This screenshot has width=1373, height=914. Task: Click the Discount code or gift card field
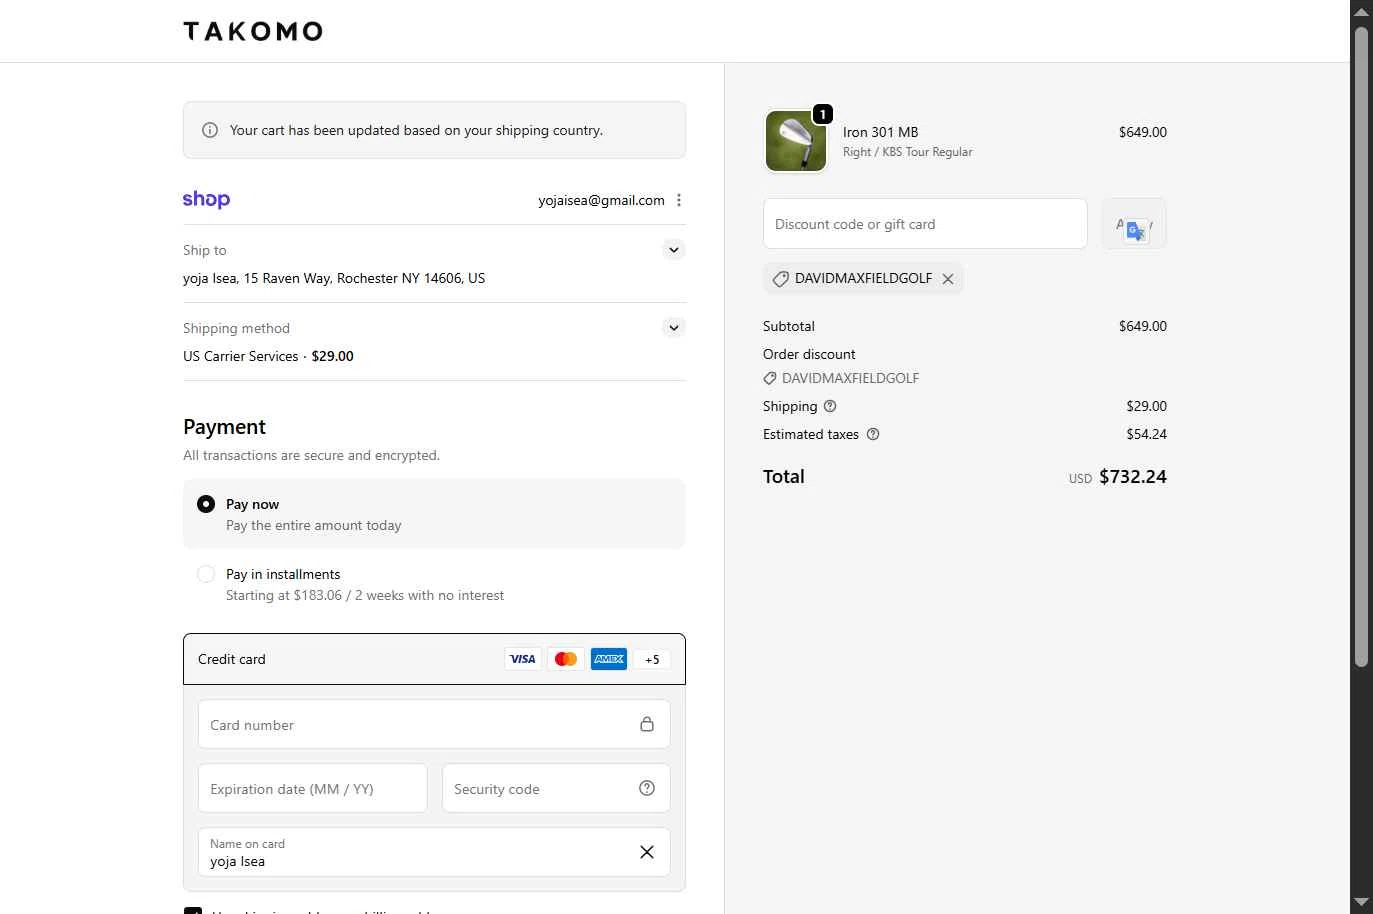925,223
